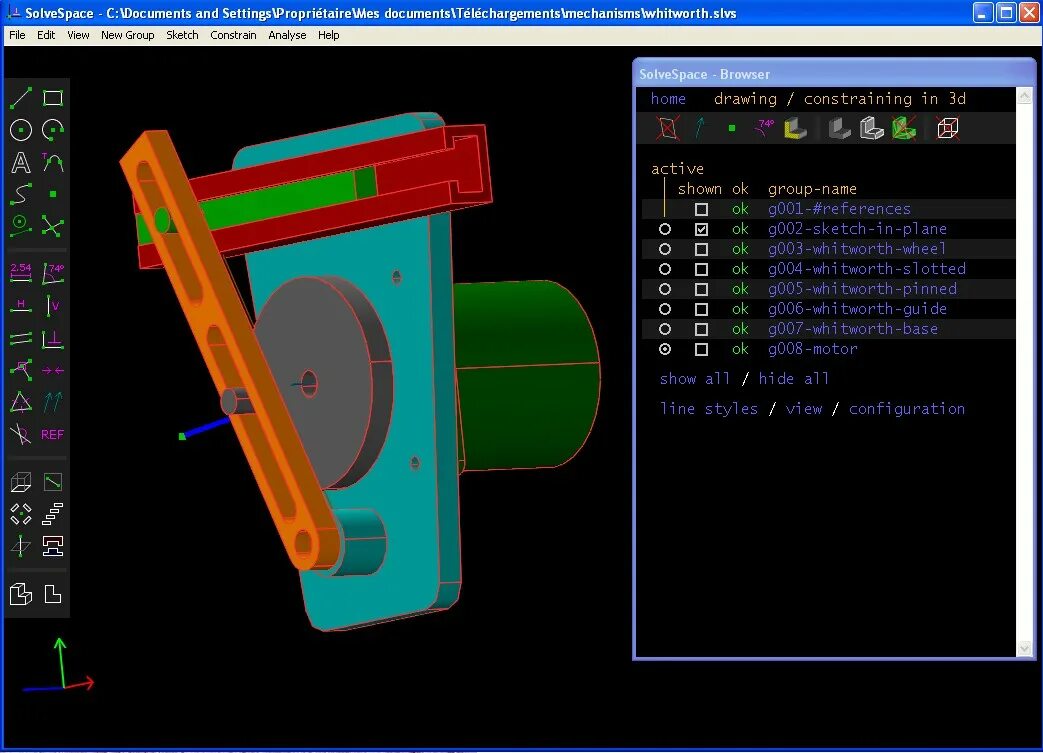Image resolution: width=1043 pixels, height=753 pixels.
Task: Check shown box for g003-whitworth-wheel
Action: [x=701, y=249]
